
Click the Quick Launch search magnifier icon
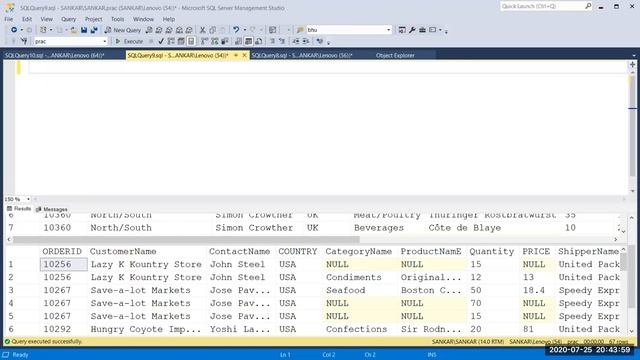click(x=588, y=6)
